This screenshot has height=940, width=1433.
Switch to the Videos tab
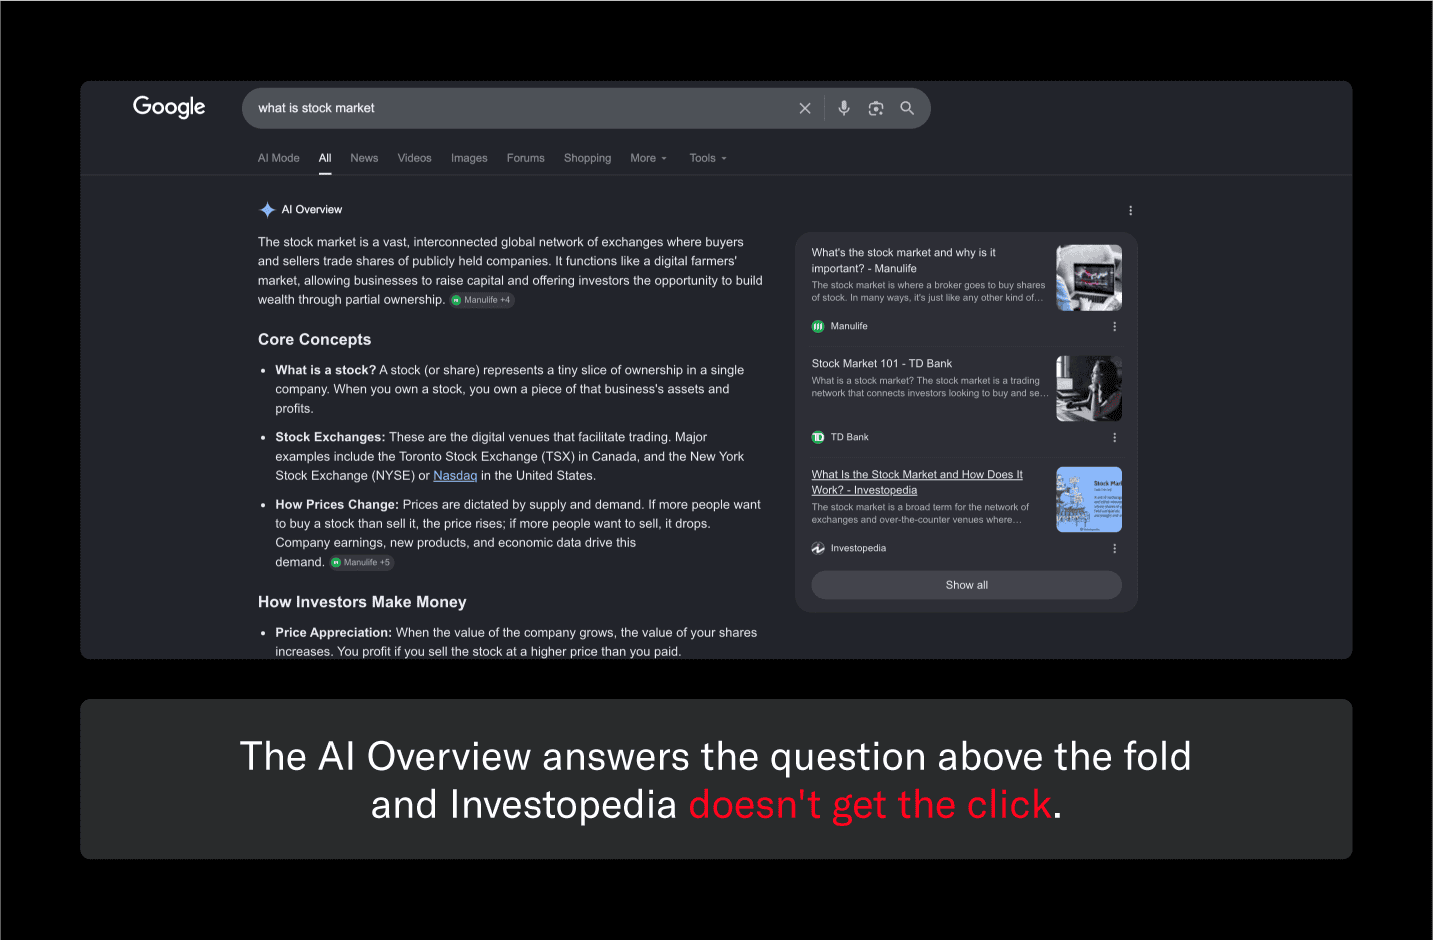[415, 158]
